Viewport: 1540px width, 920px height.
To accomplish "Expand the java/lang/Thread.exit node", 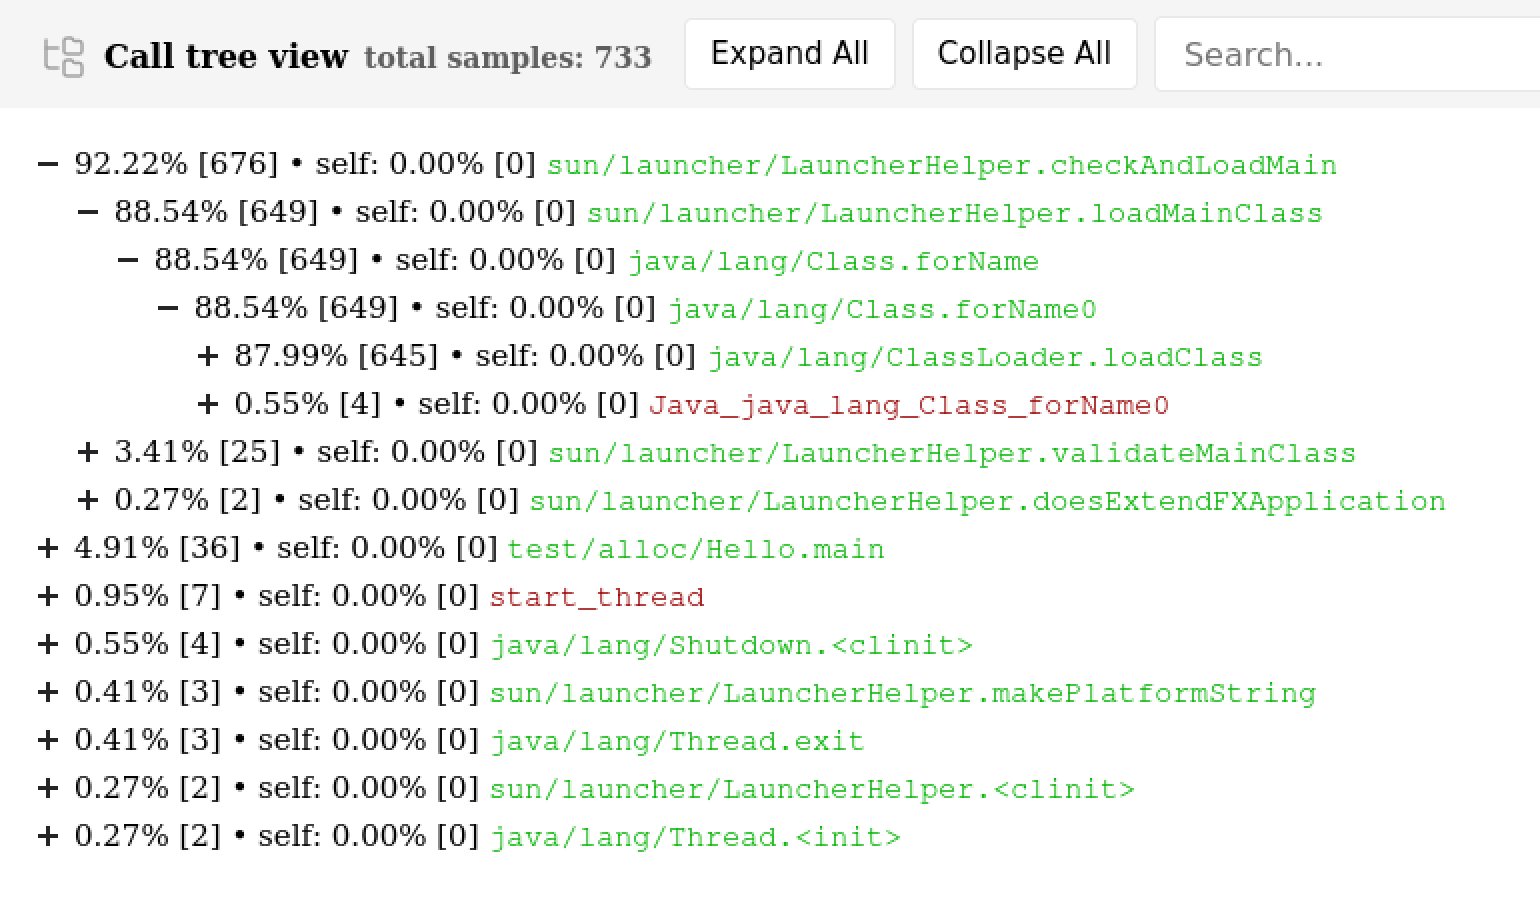I will [48, 740].
